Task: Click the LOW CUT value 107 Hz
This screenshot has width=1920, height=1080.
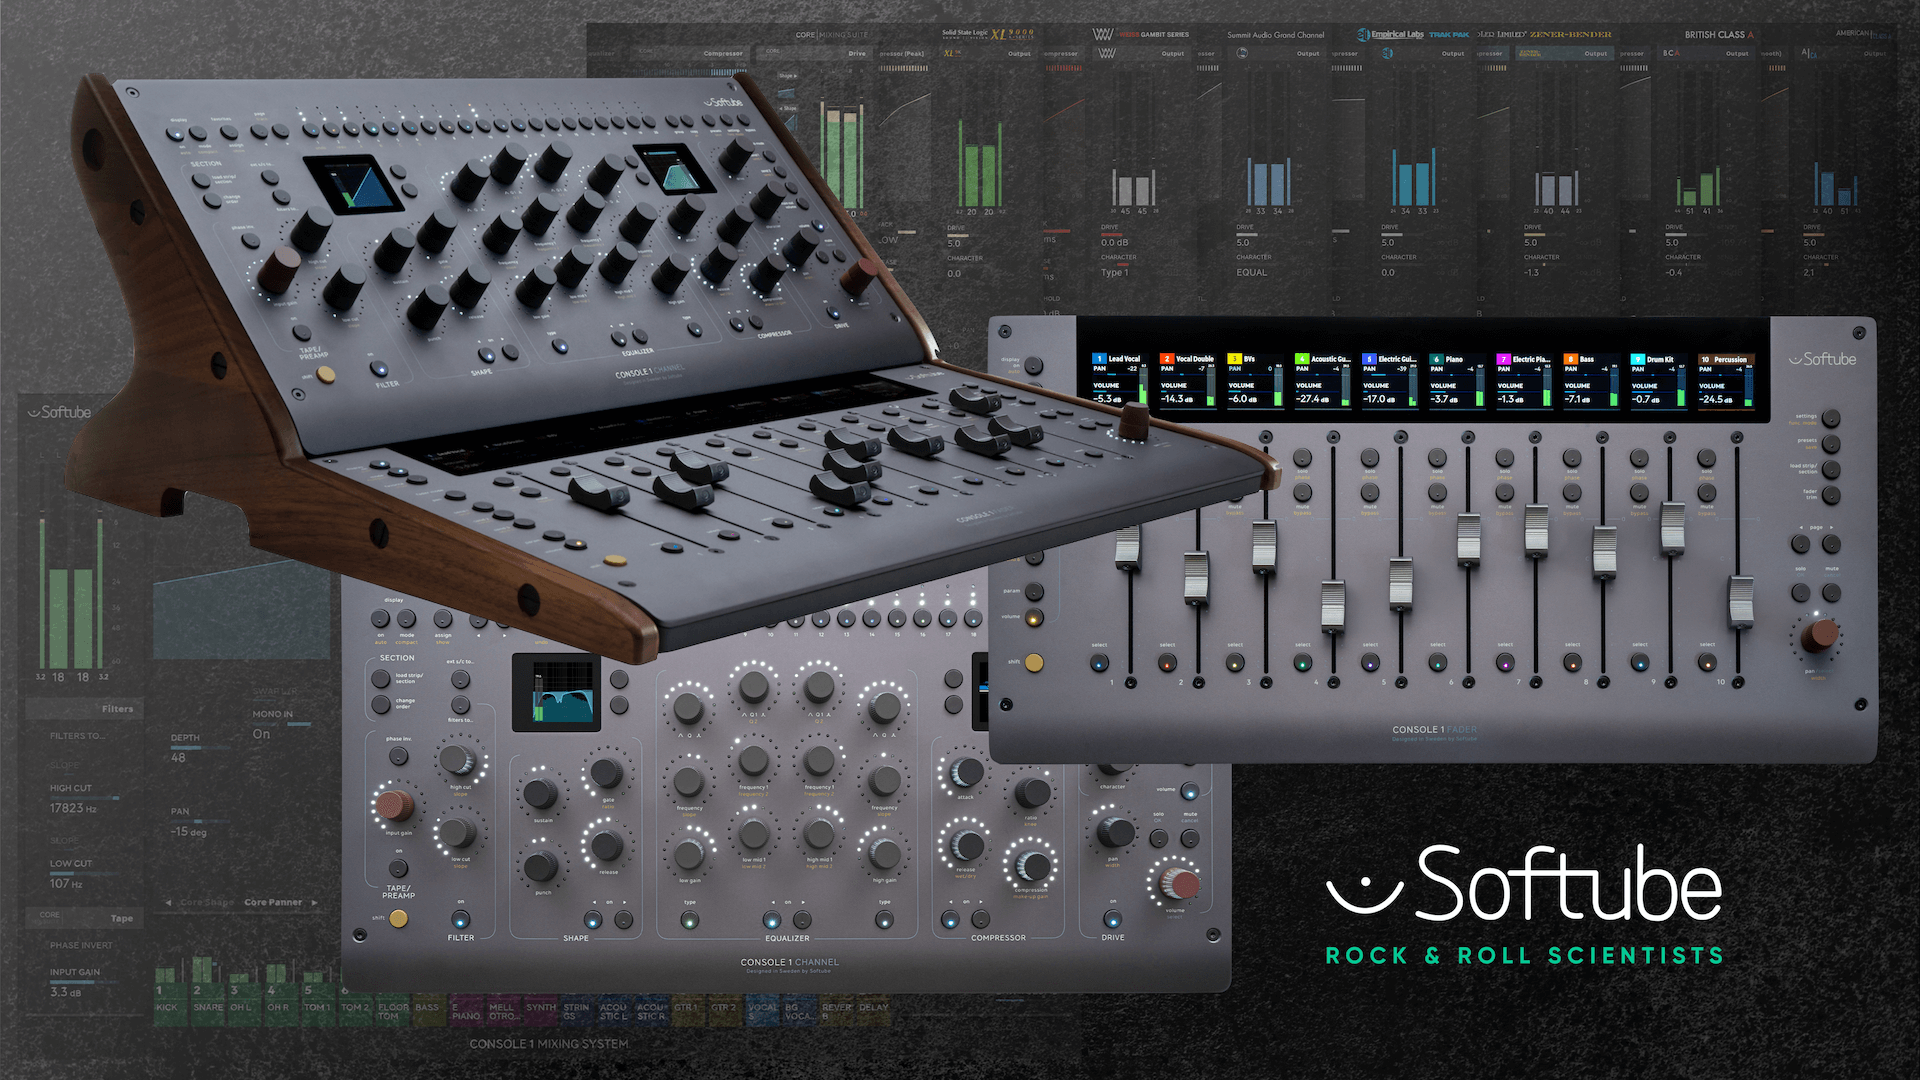Action: (66, 884)
